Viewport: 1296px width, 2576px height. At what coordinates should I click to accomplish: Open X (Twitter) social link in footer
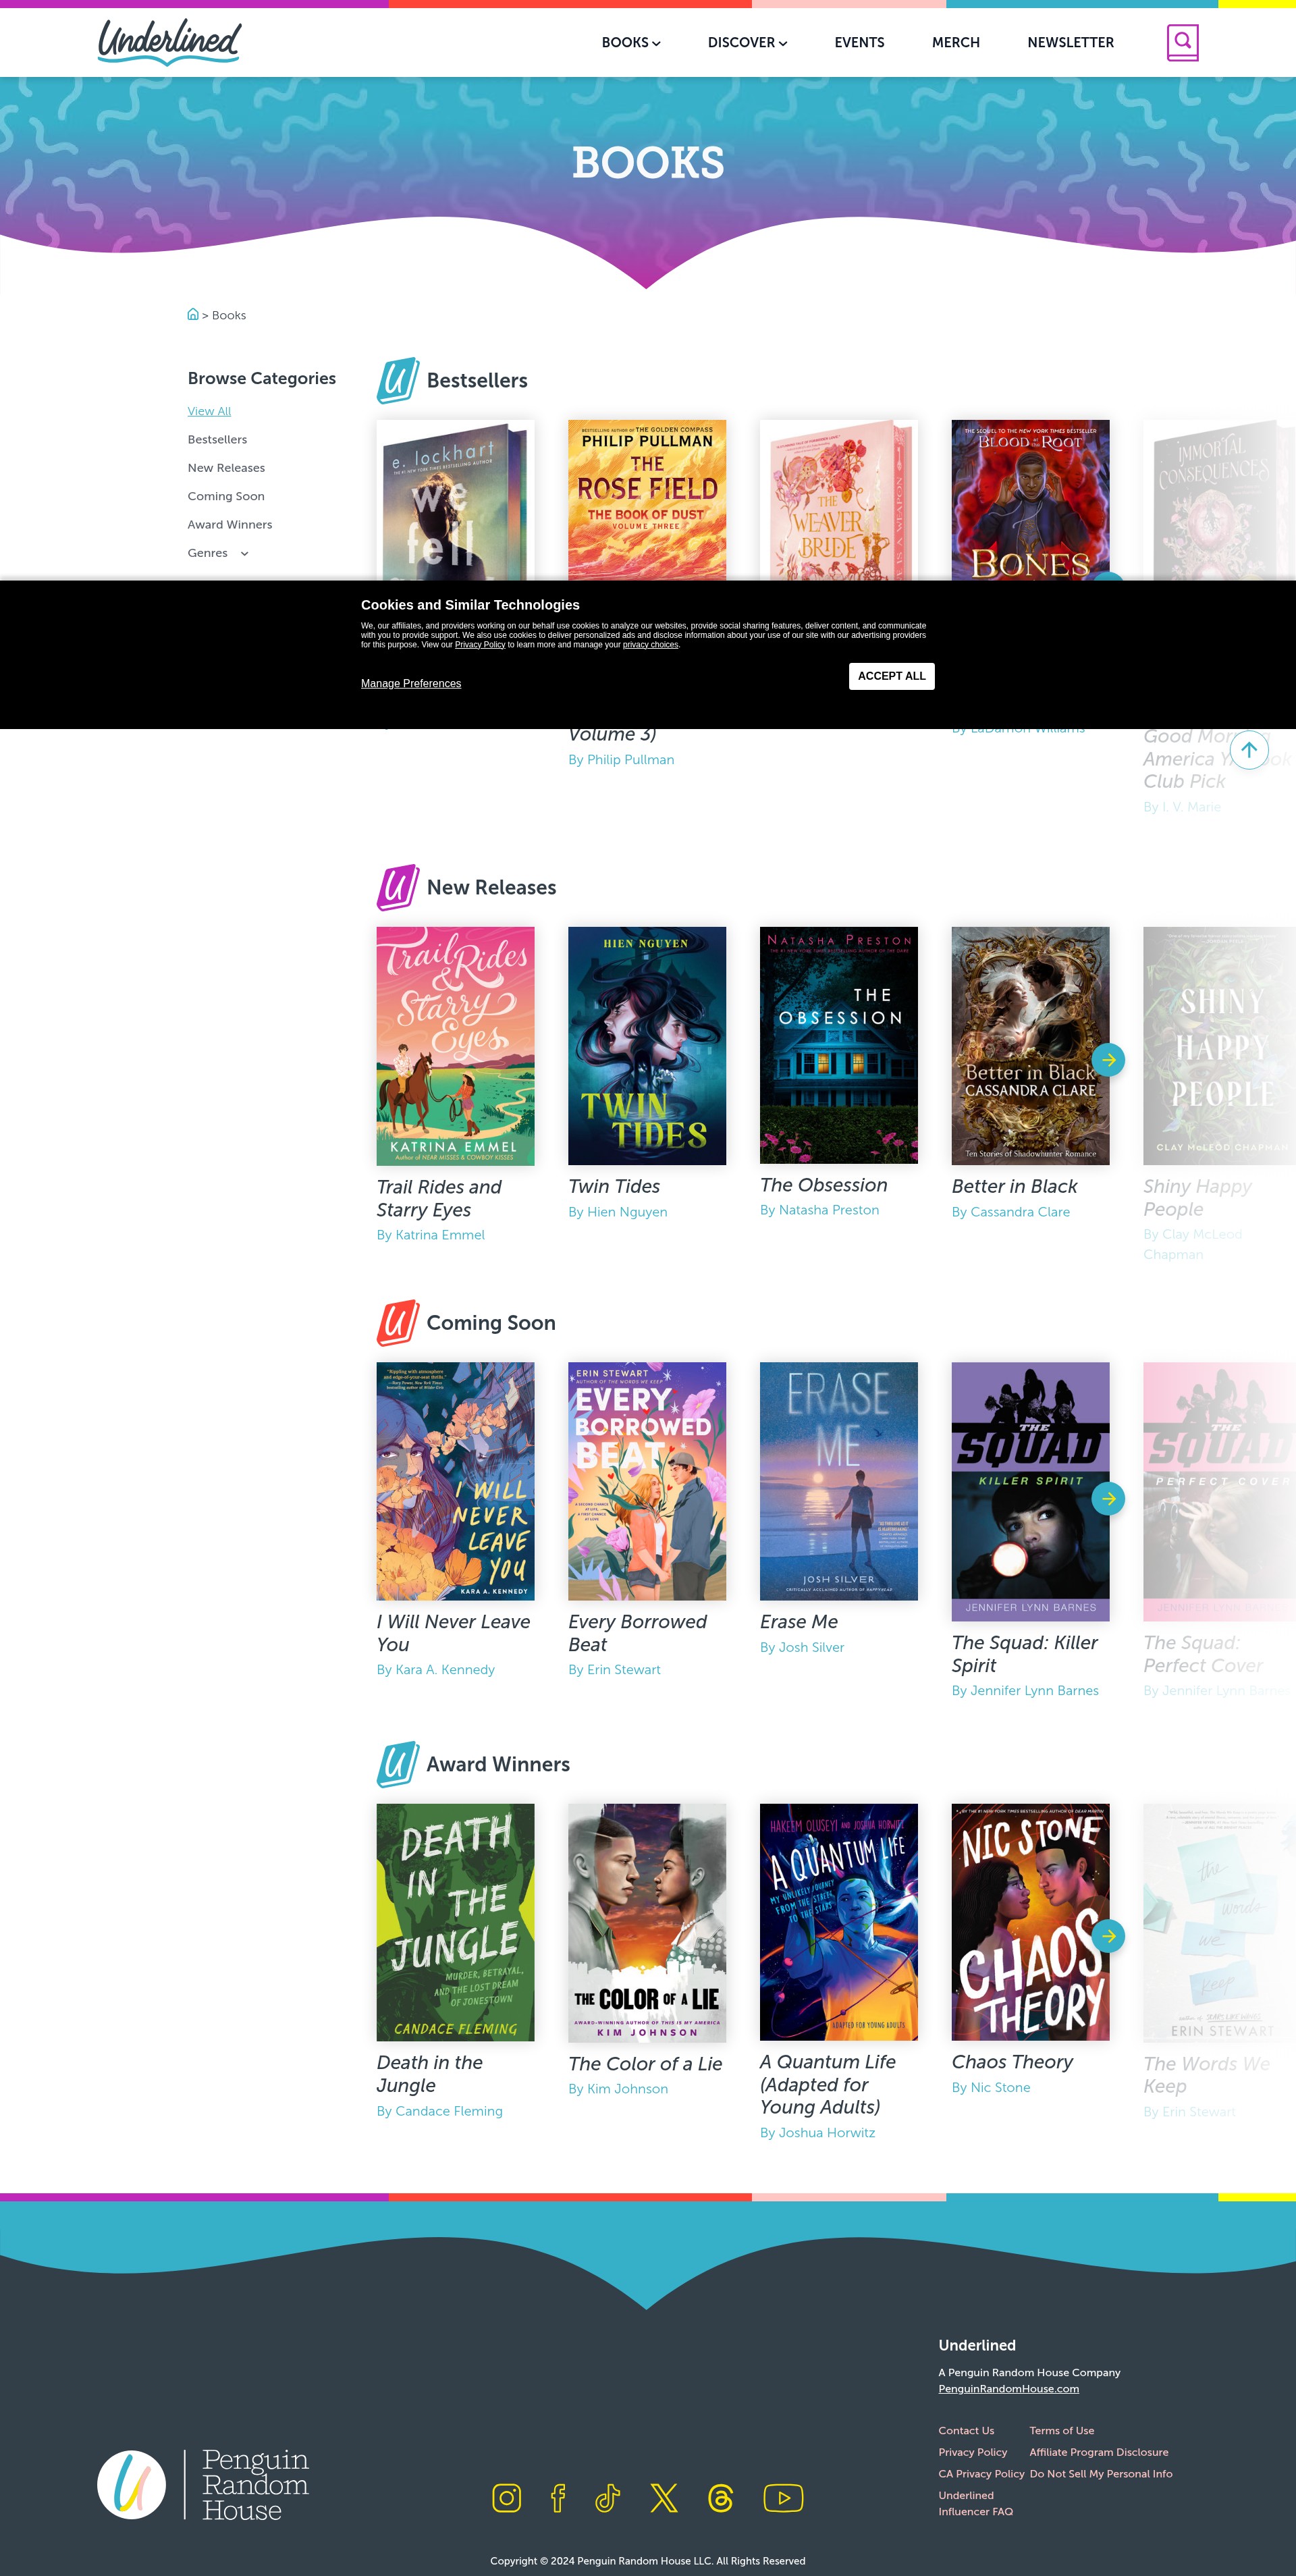[664, 2498]
